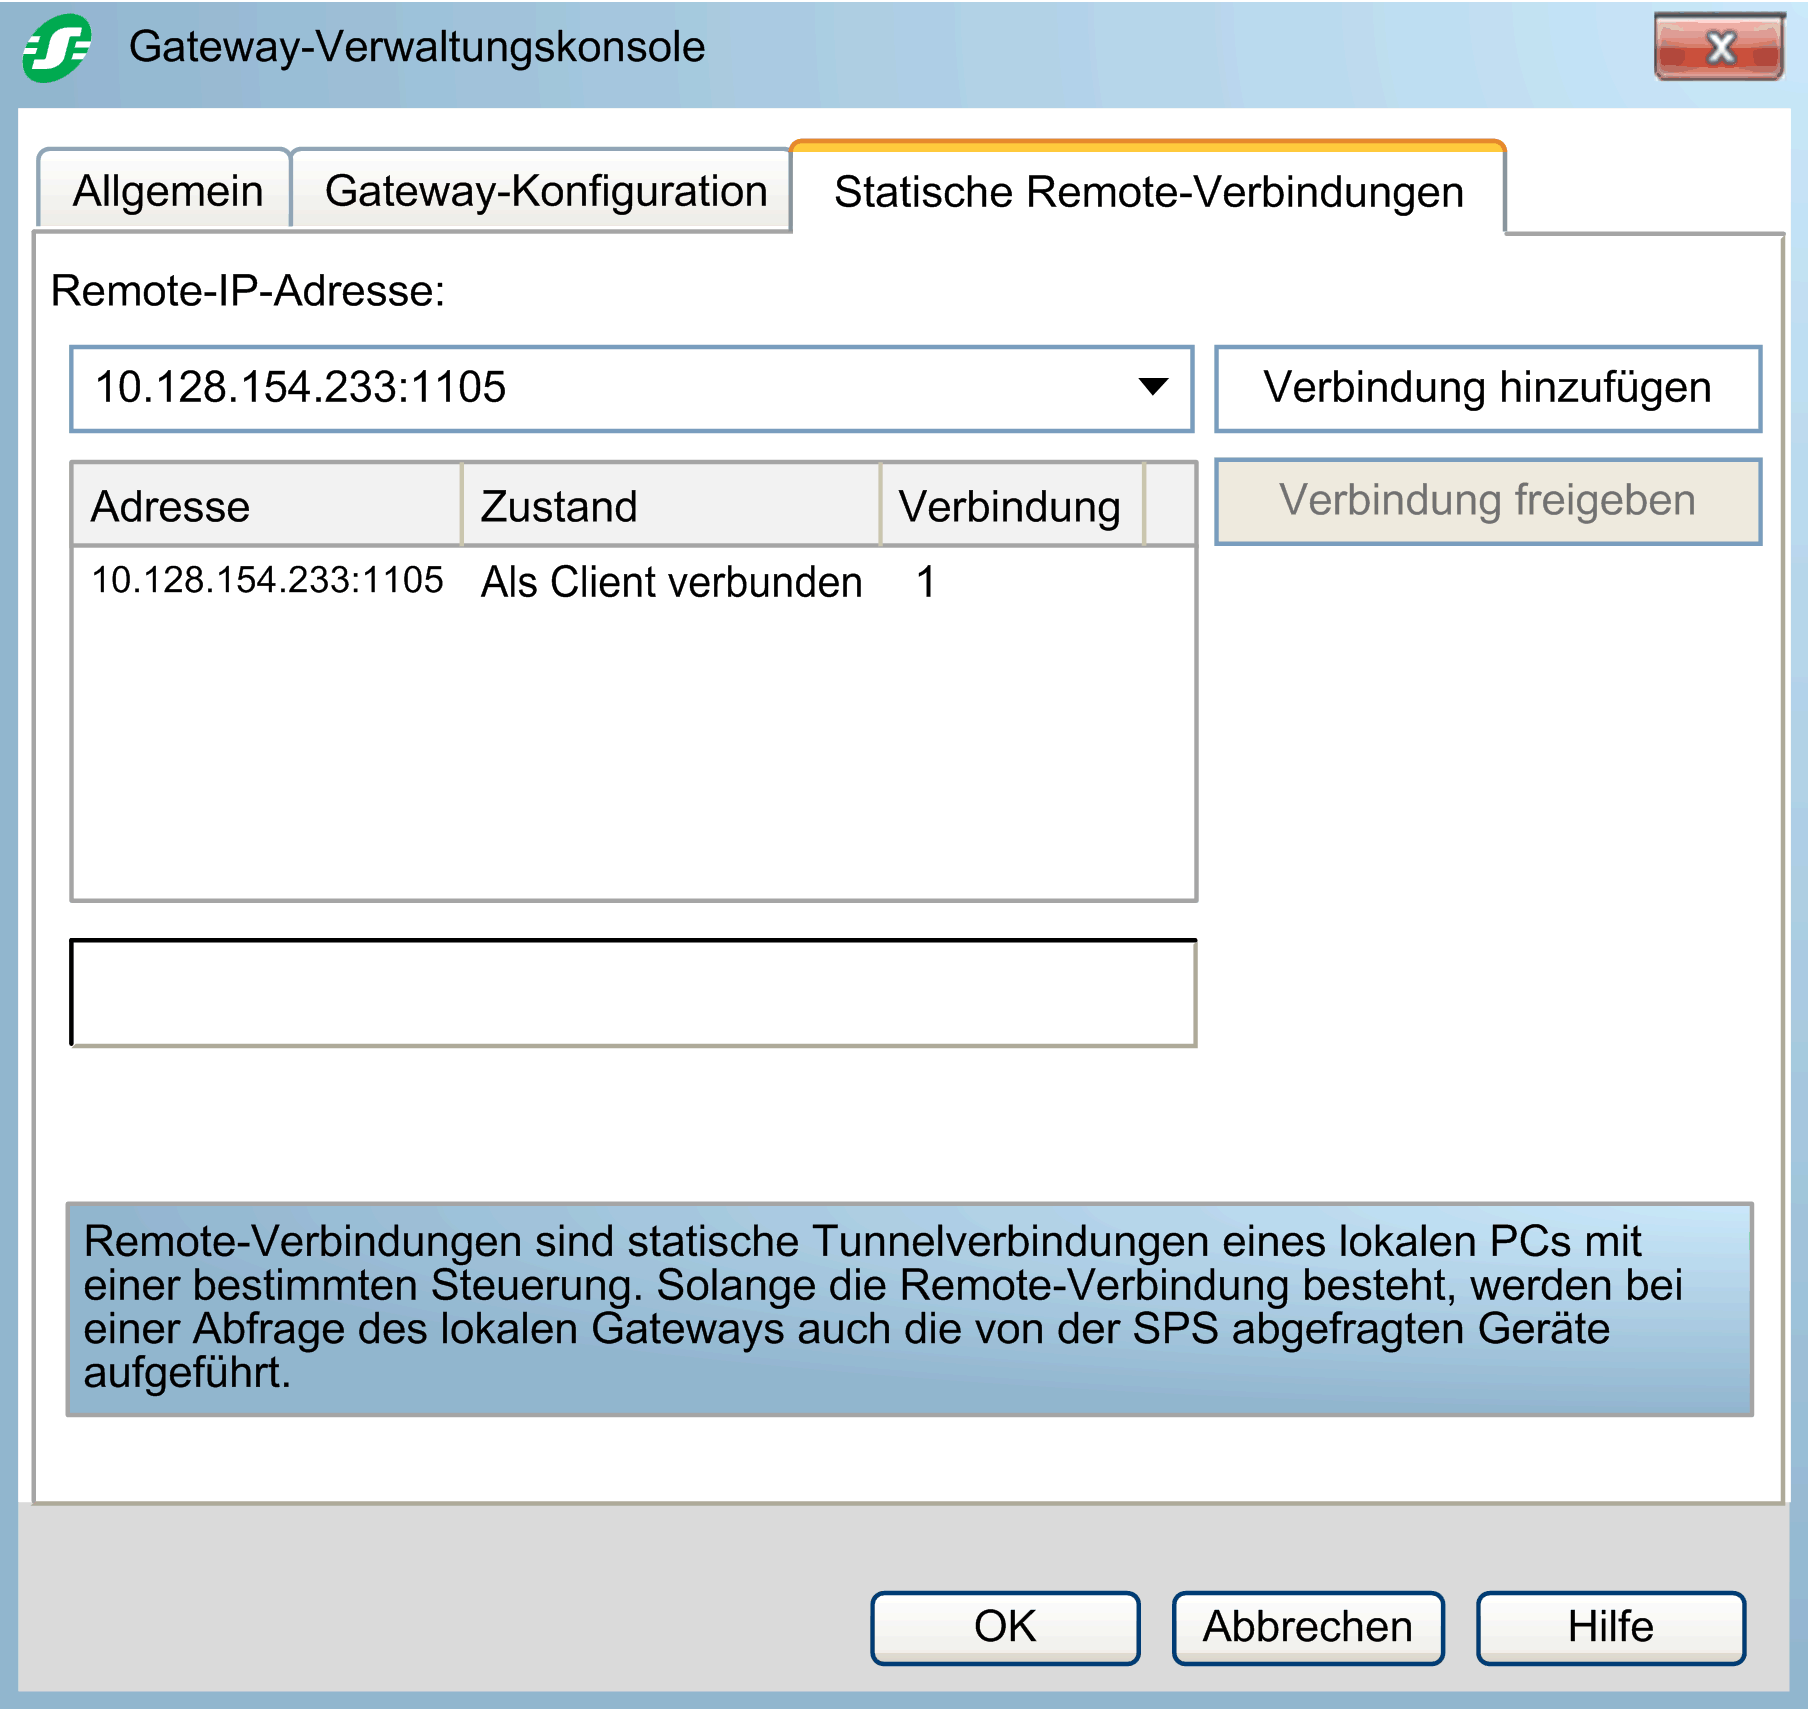Open help with the Hilfe button

tap(1611, 1627)
